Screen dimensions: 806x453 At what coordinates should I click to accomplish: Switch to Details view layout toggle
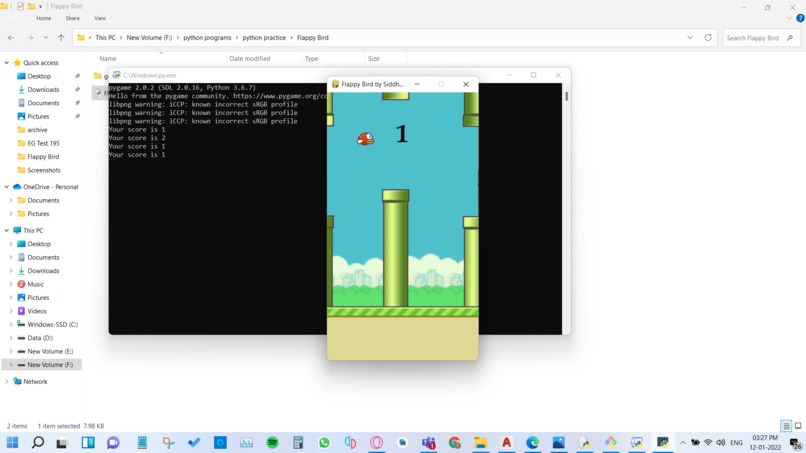(786, 426)
